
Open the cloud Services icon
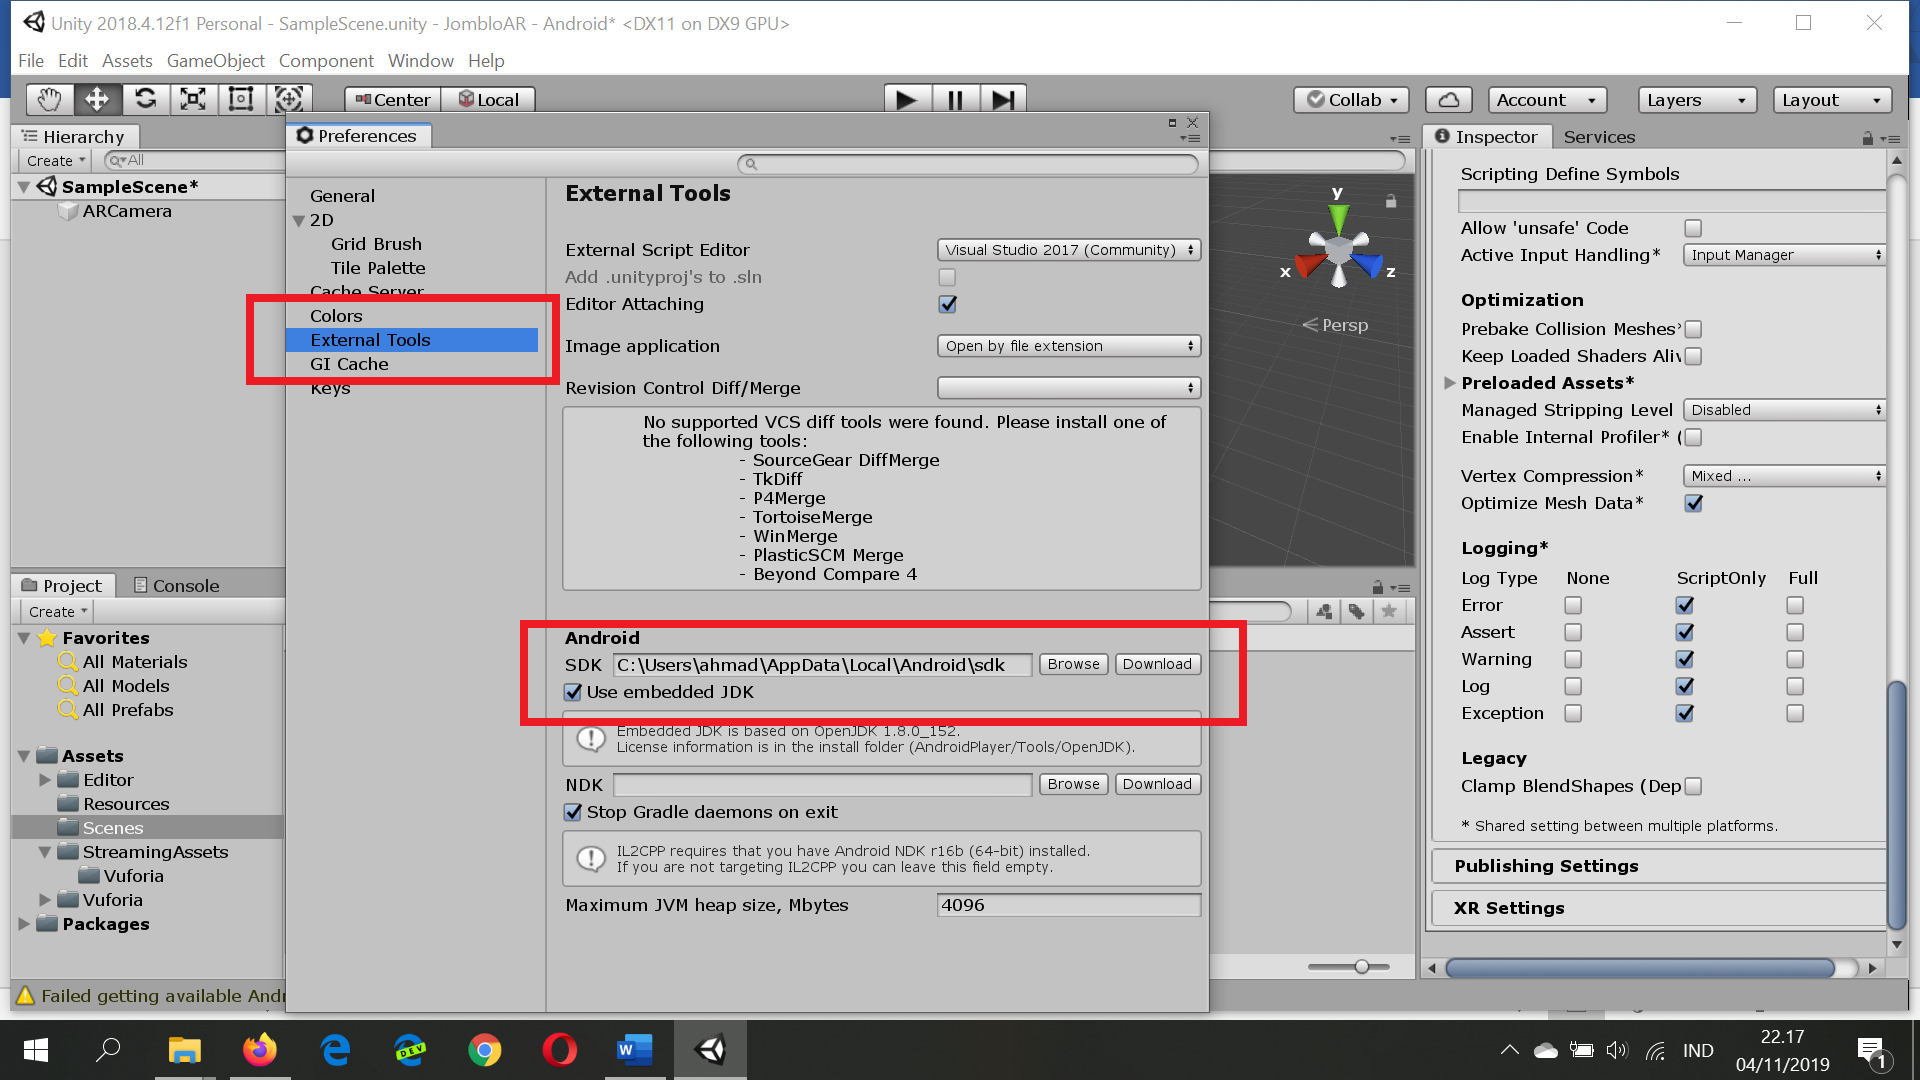1449,100
